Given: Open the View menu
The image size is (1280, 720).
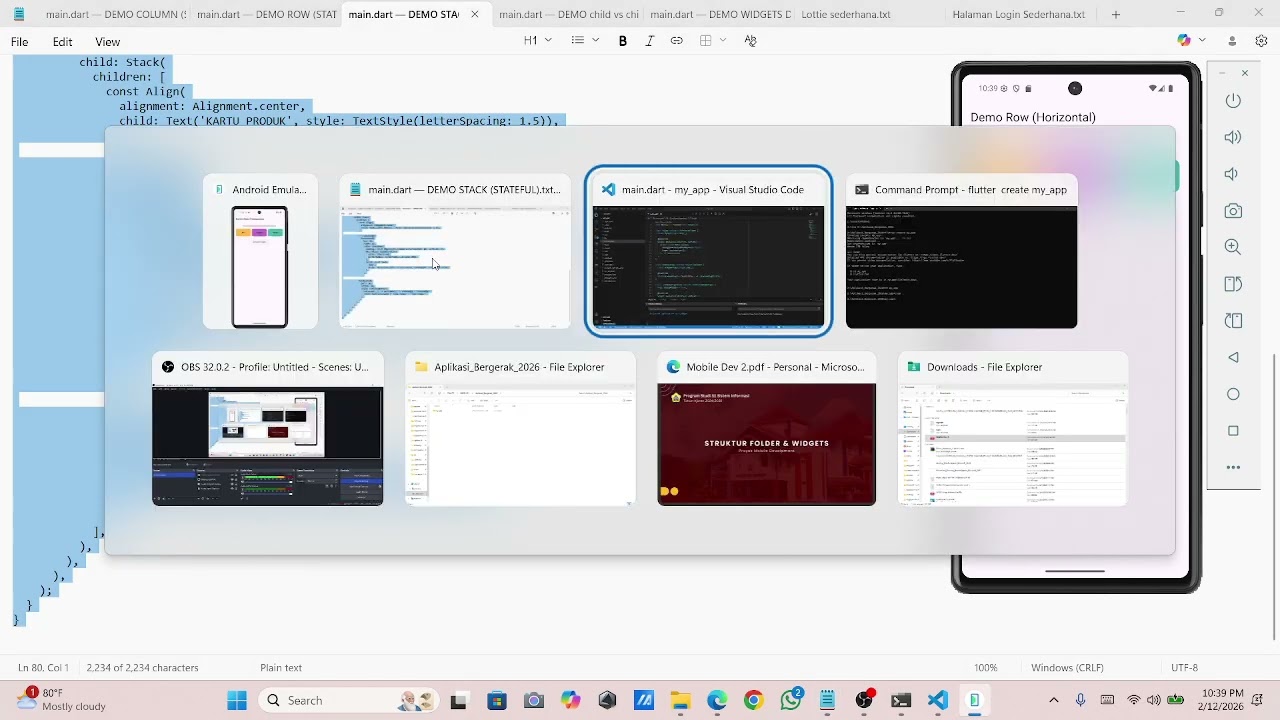Looking at the screenshot, I should click(108, 42).
